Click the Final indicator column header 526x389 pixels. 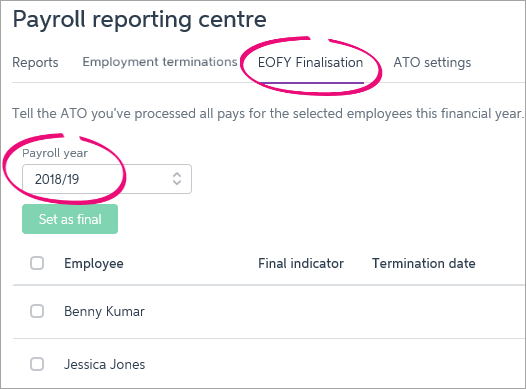[301, 264]
